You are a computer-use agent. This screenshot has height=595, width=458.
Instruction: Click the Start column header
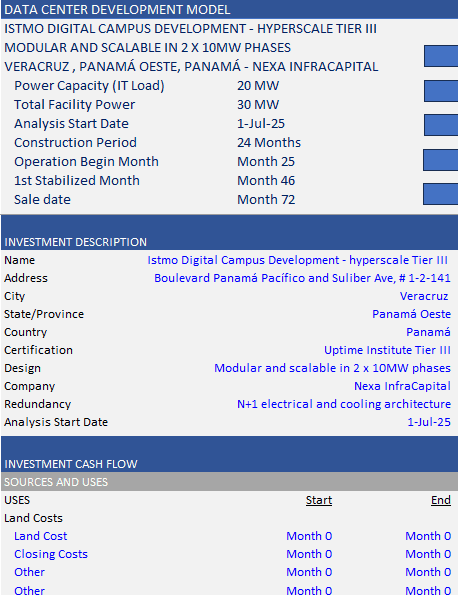[x=319, y=500]
